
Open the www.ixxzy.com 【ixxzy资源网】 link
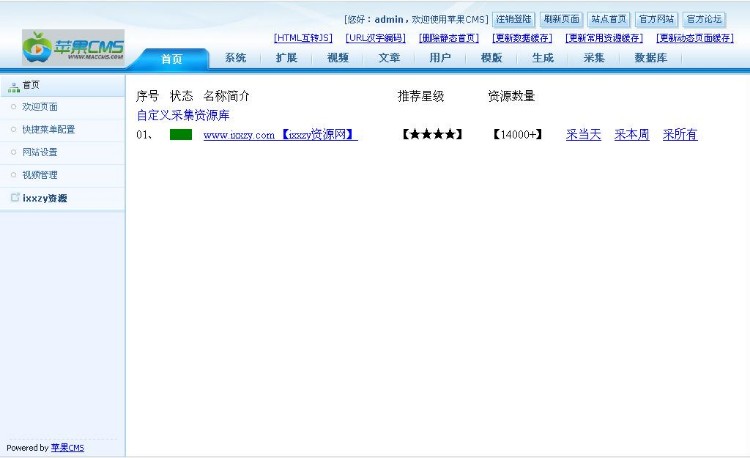coord(280,135)
